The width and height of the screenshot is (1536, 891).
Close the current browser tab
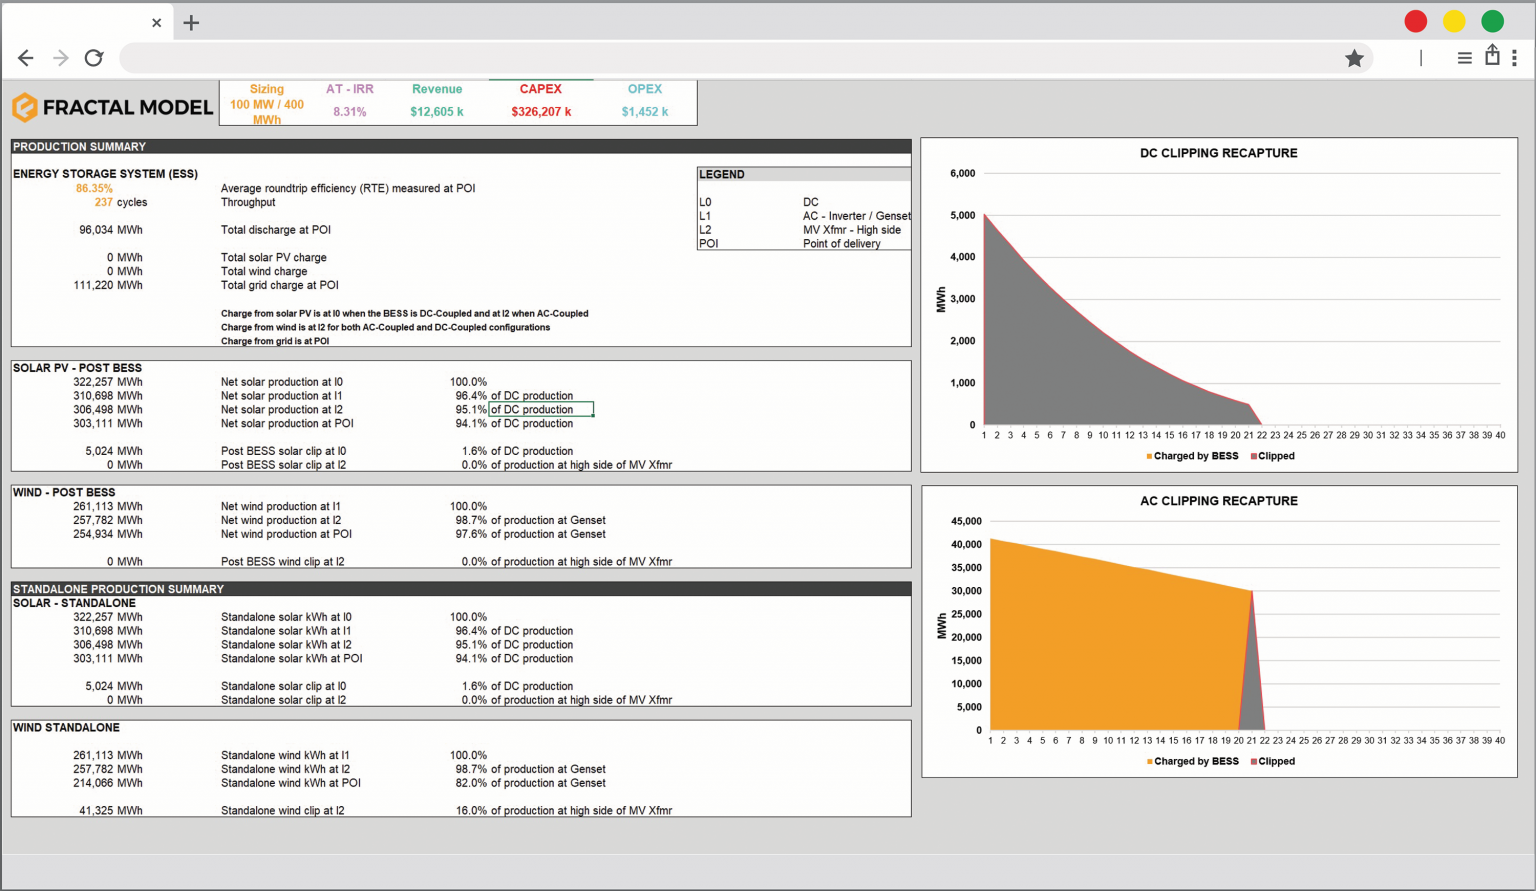coord(156,22)
